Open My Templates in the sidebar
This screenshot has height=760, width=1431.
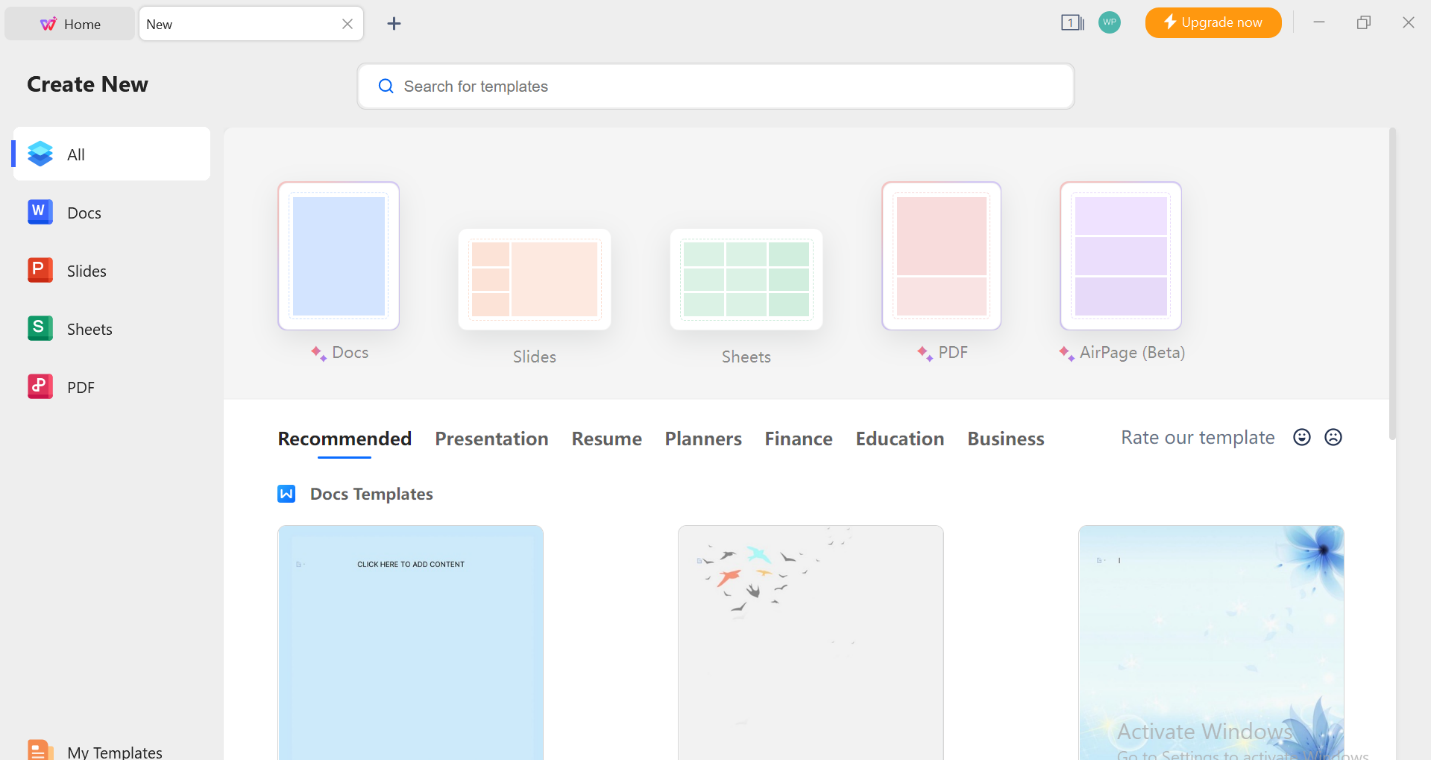[113, 750]
